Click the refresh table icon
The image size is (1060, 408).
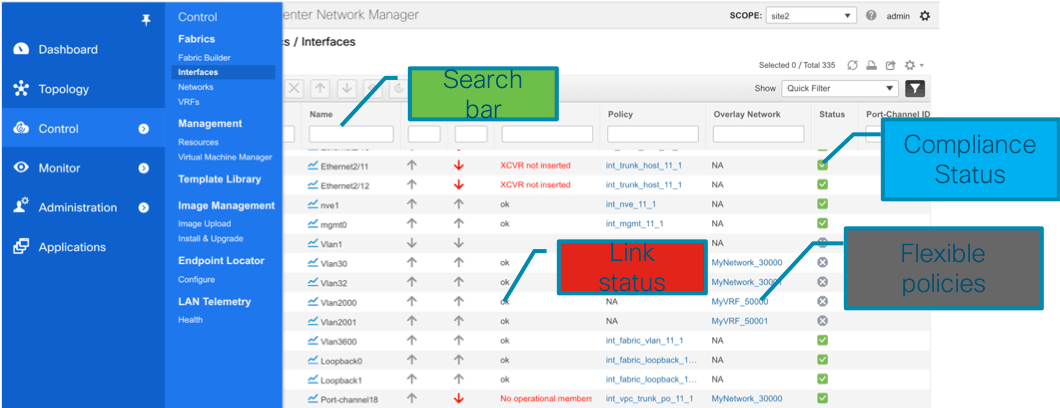[852, 65]
